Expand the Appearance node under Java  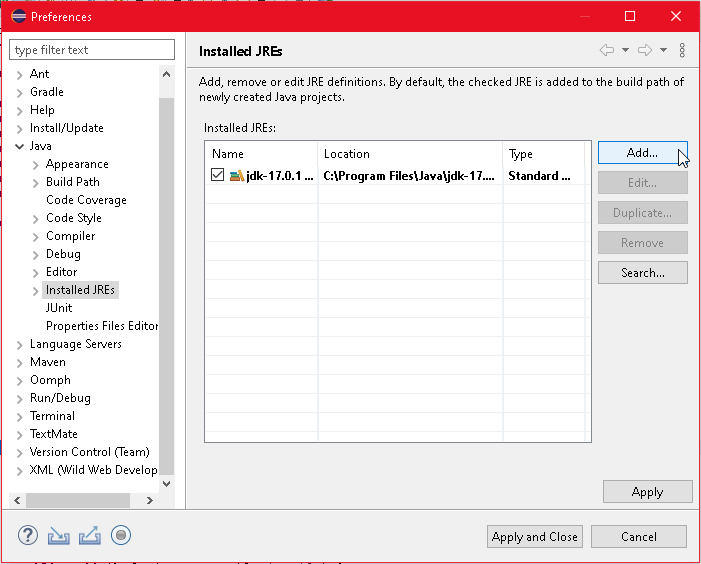35,165
